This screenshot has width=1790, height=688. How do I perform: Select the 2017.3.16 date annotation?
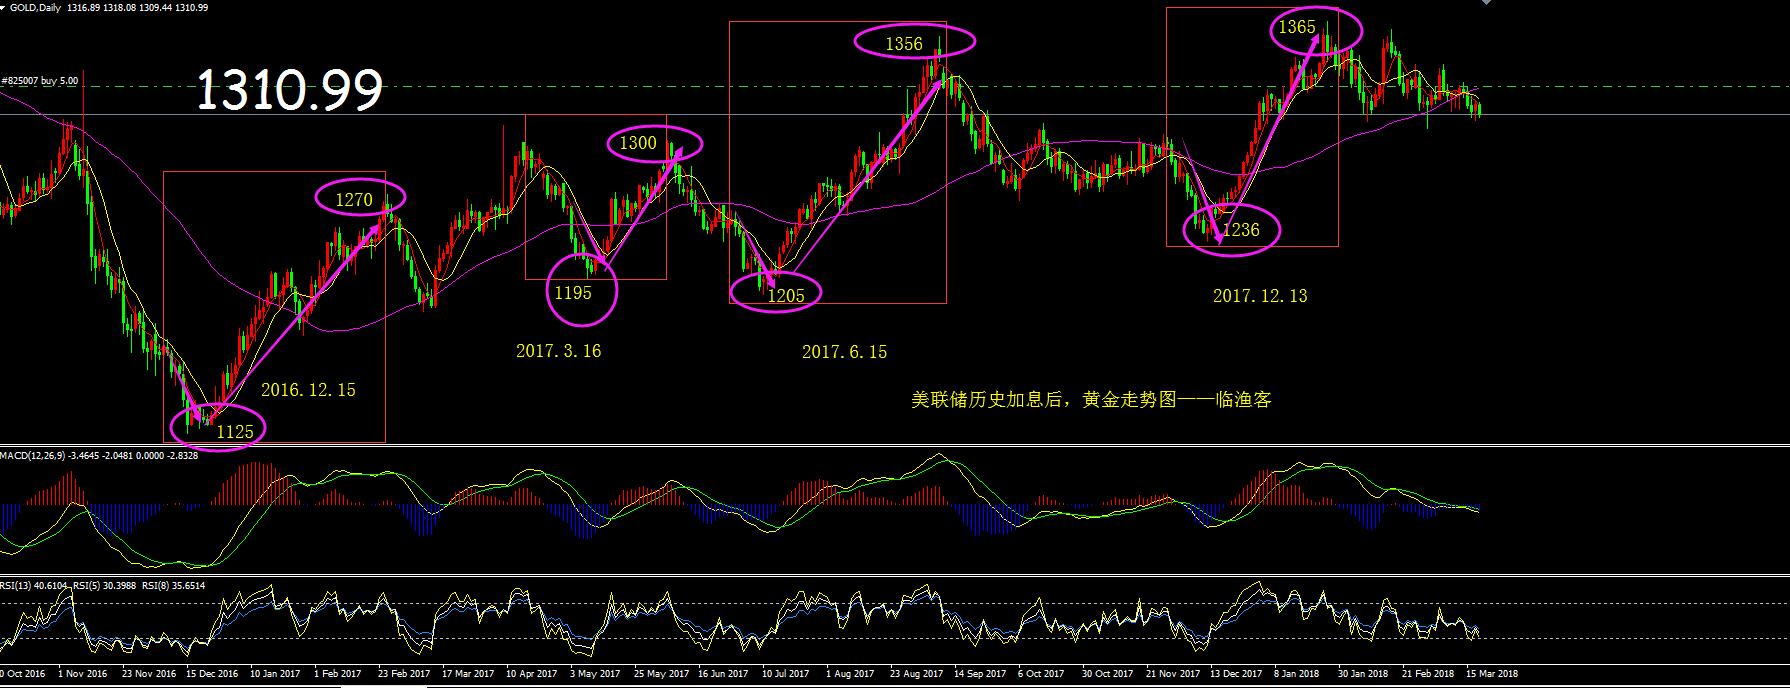(x=558, y=351)
